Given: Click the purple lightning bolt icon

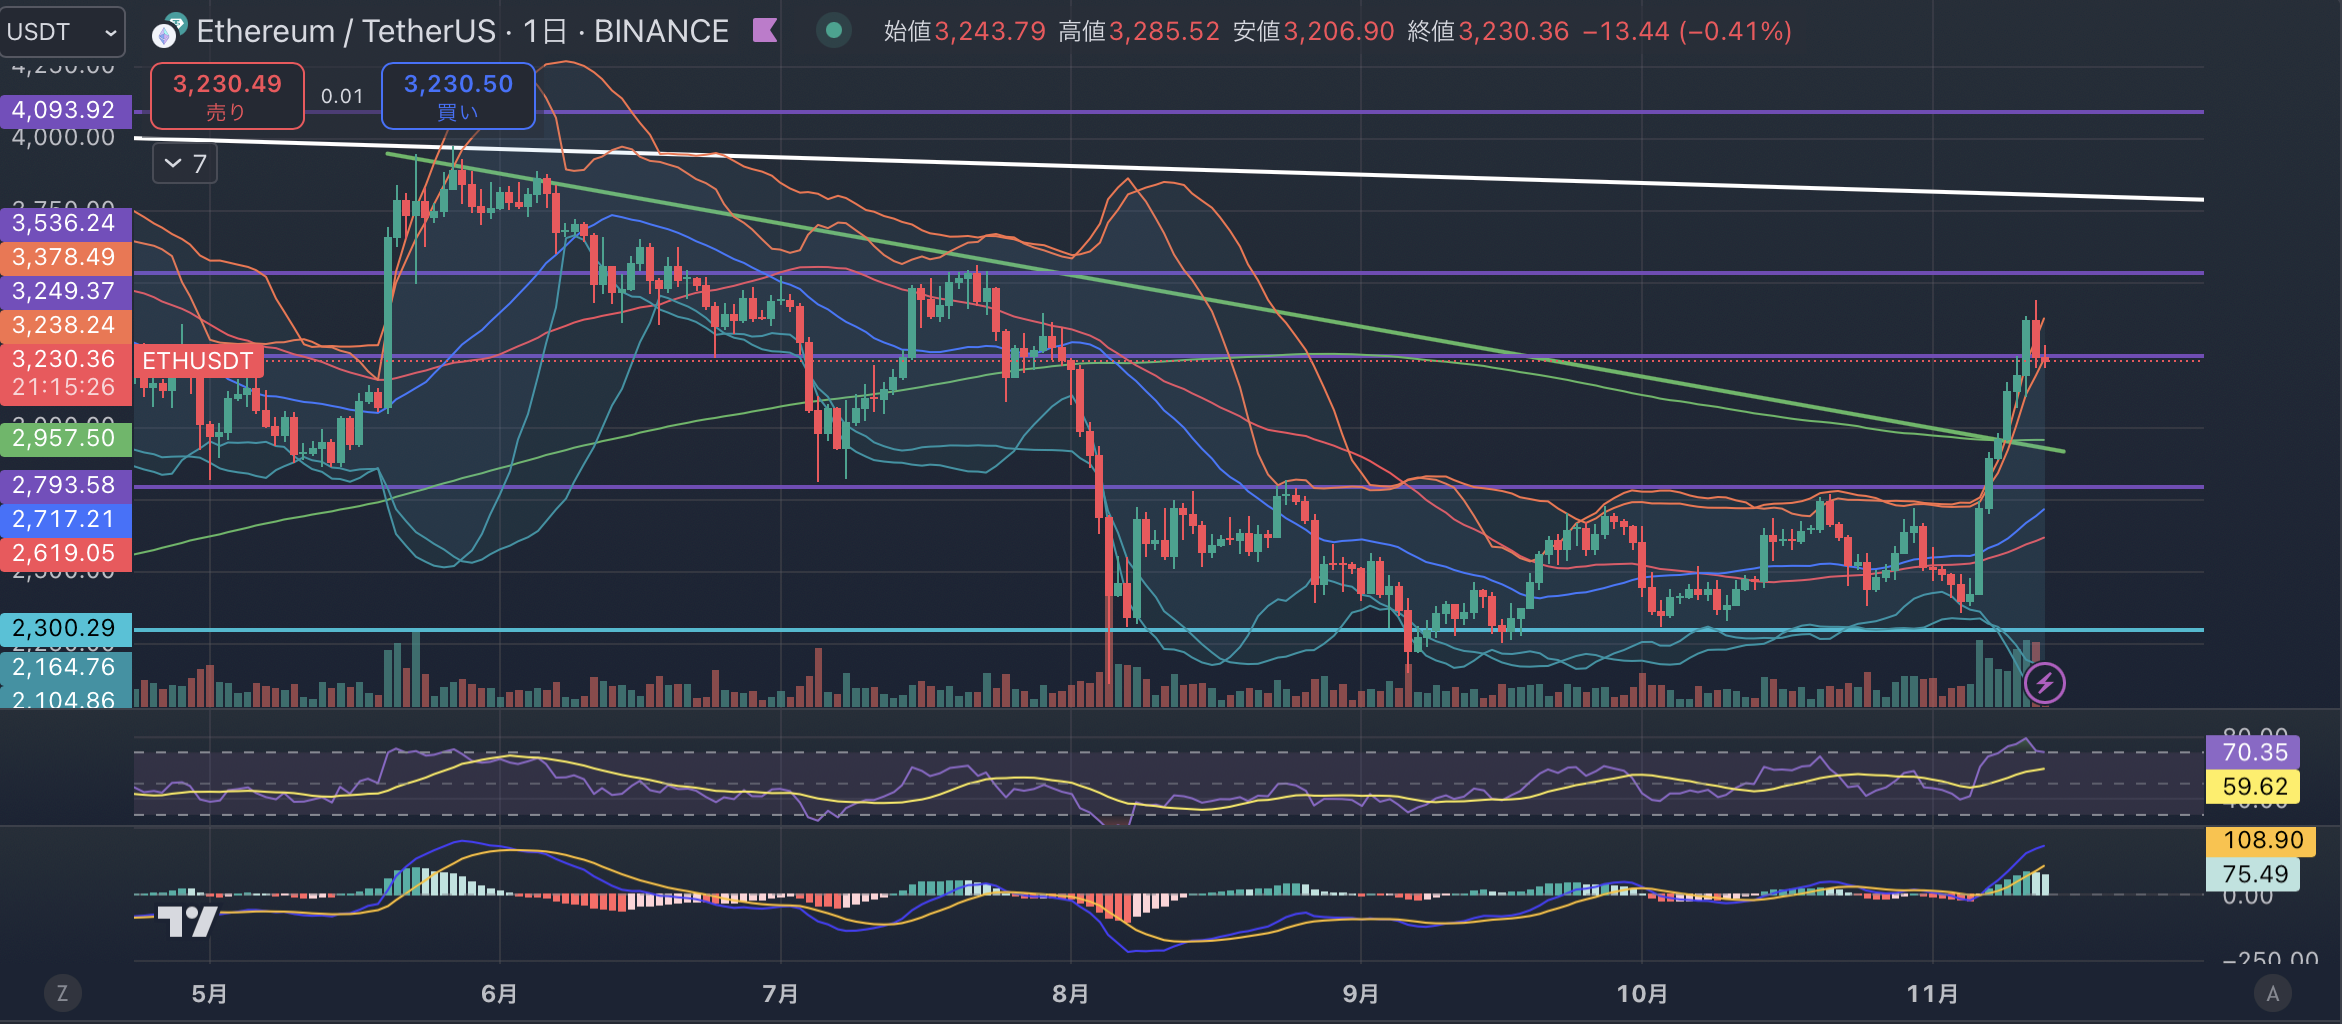Looking at the screenshot, I should click(2044, 684).
